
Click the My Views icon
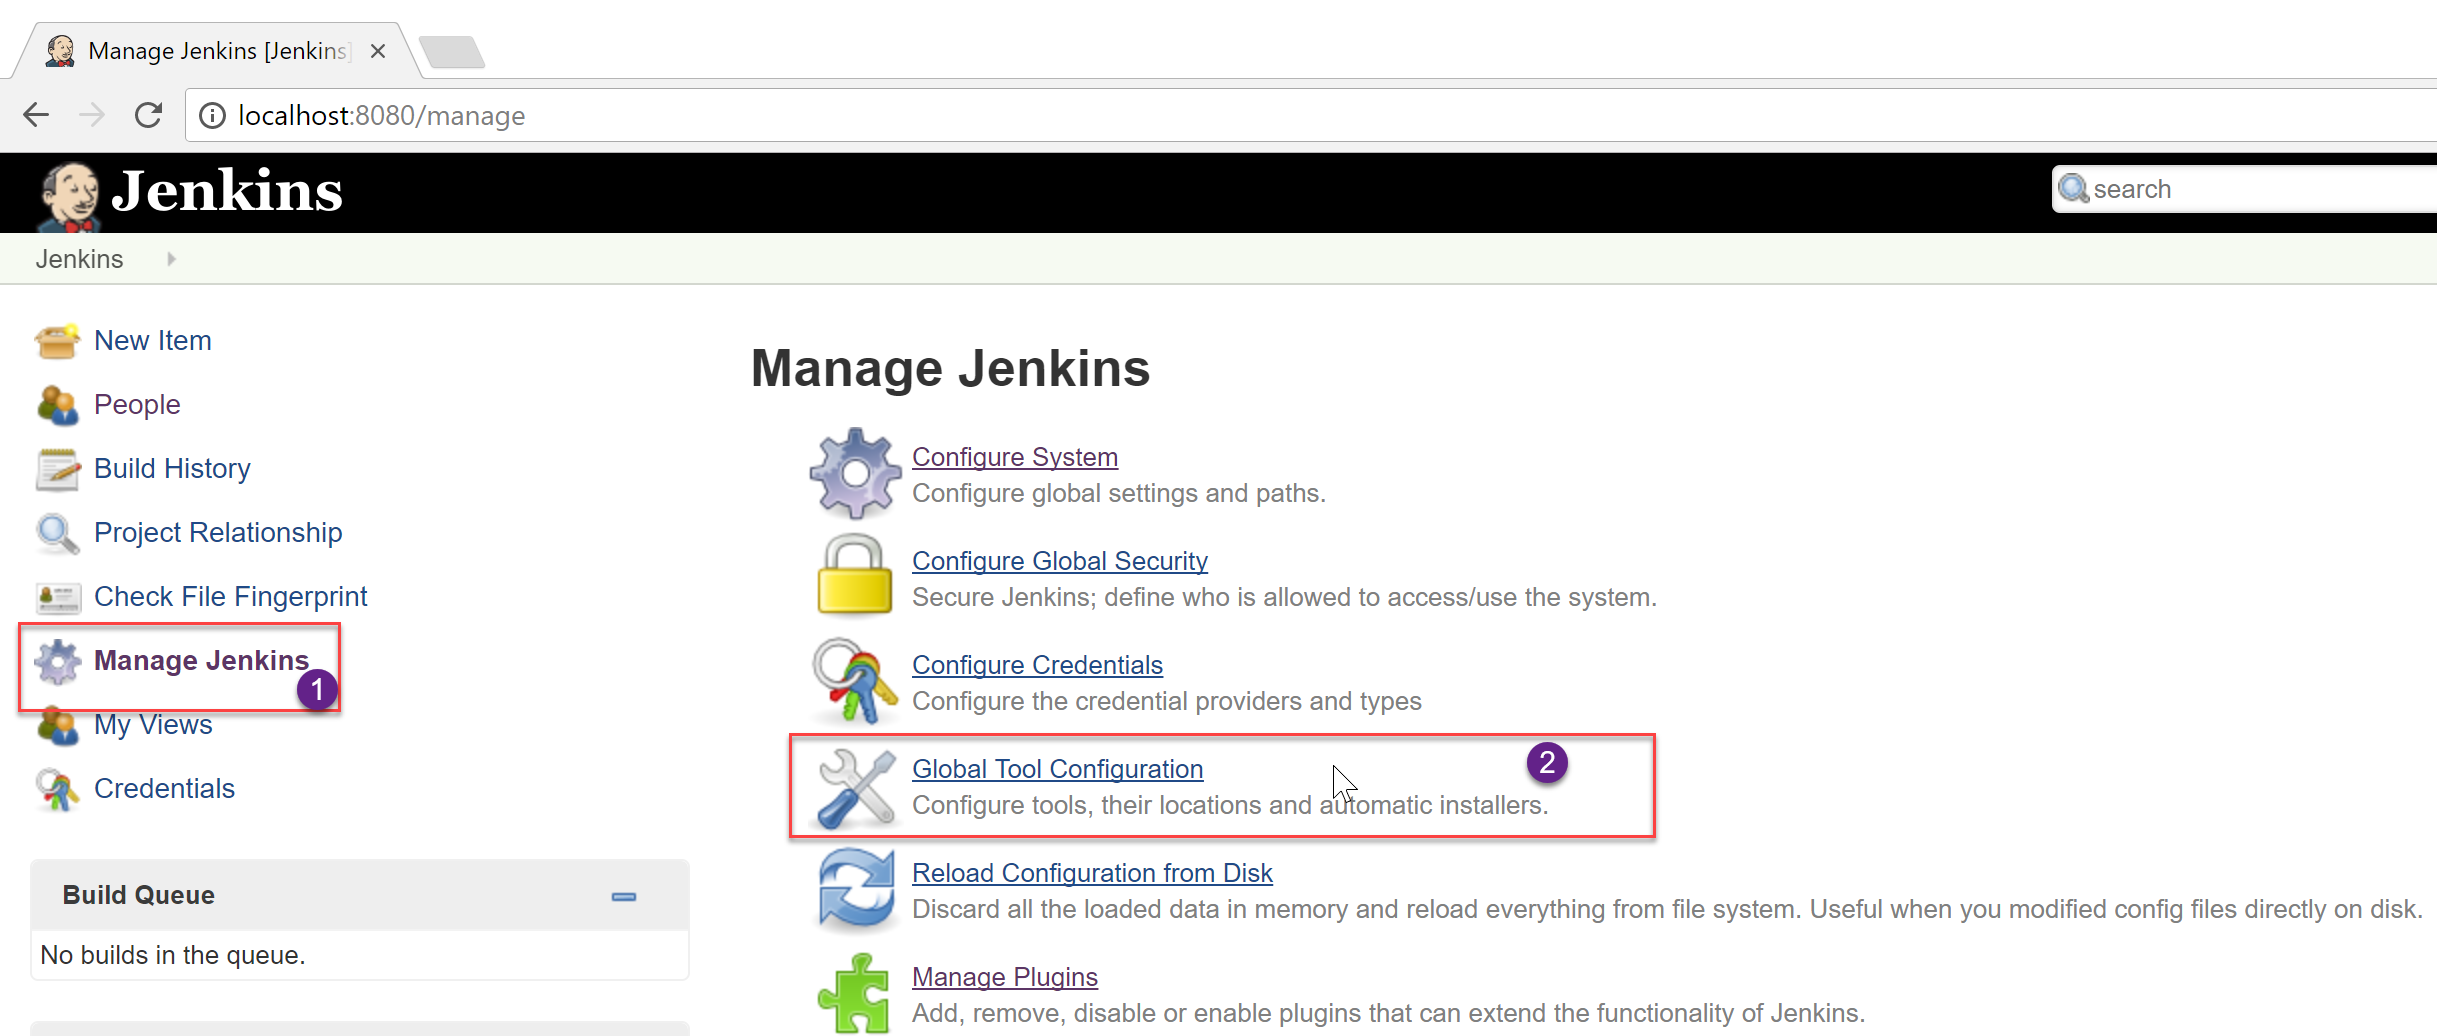[x=57, y=727]
